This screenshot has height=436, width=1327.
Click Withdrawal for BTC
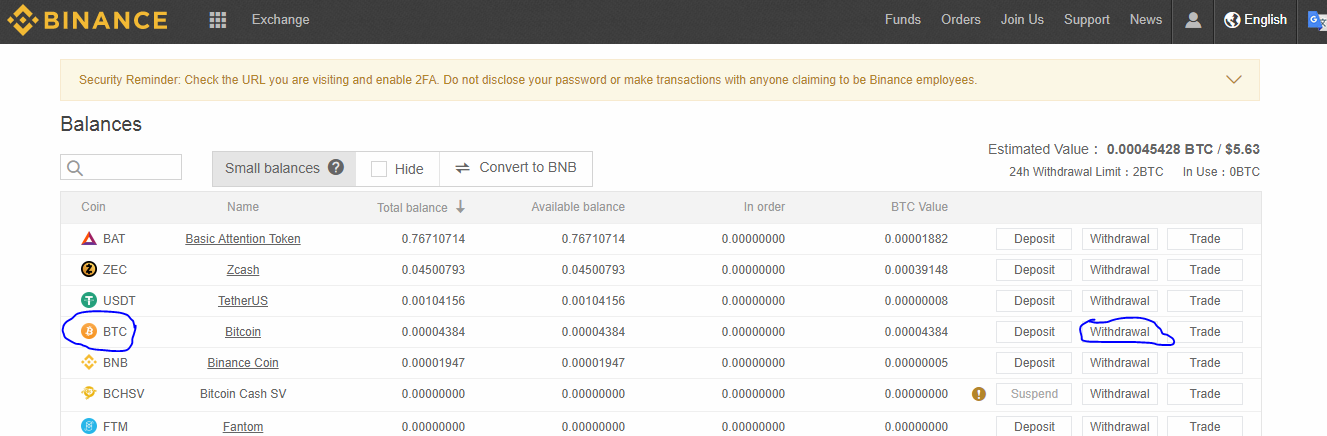coord(1120,332)
